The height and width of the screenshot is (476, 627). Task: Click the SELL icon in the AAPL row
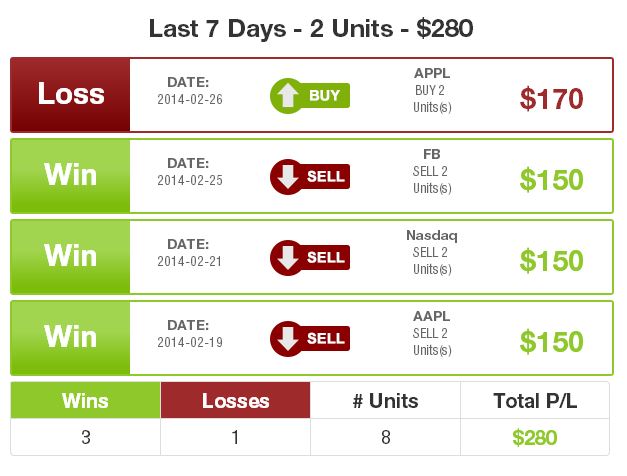pyautogui.click(x=310, y=339)
